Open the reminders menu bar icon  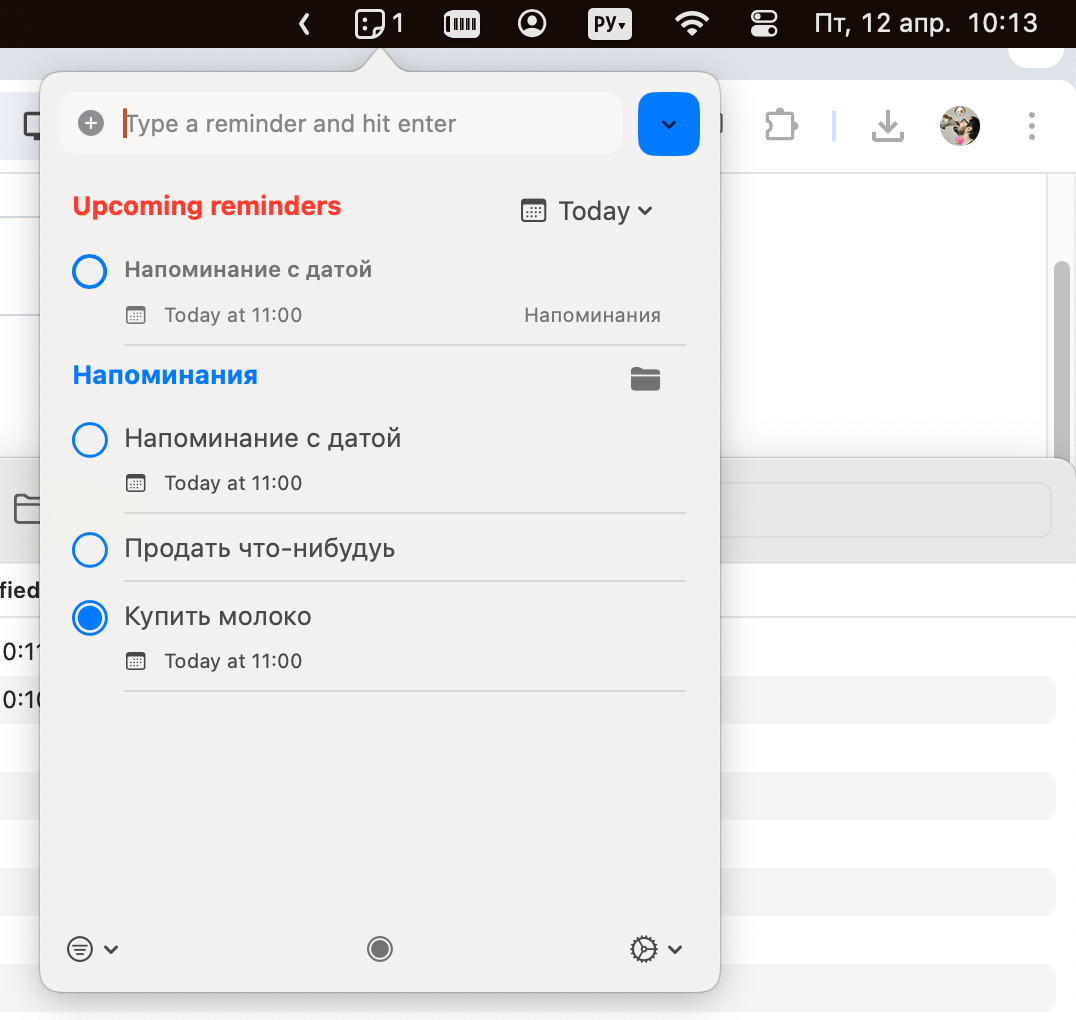(379, 24)
